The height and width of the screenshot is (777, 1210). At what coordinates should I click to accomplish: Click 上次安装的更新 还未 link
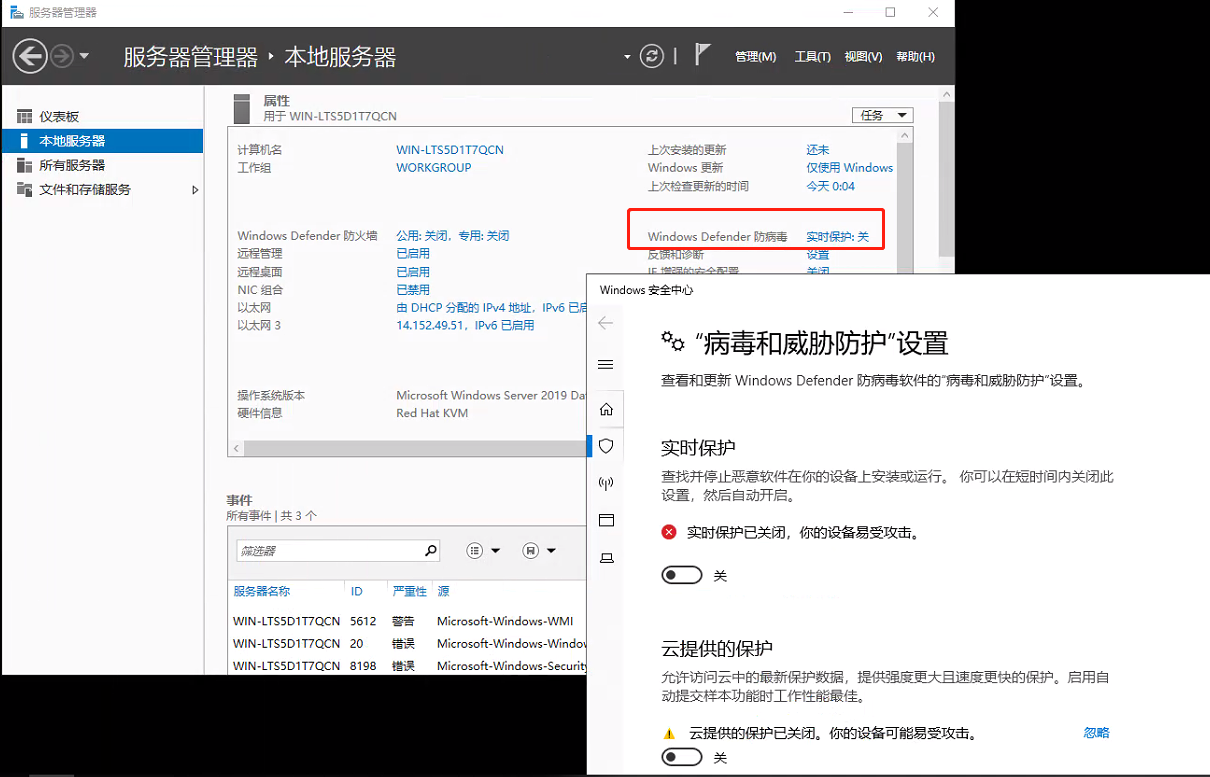point(818,150)
